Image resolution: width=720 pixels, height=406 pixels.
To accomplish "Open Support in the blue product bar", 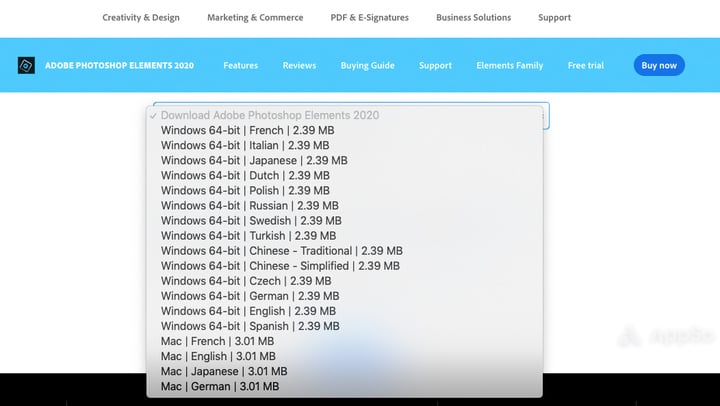I will (435, 65).
